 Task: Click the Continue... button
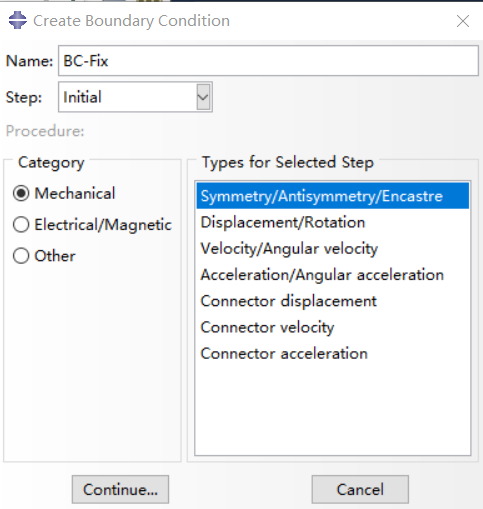[x=120, y=489]
